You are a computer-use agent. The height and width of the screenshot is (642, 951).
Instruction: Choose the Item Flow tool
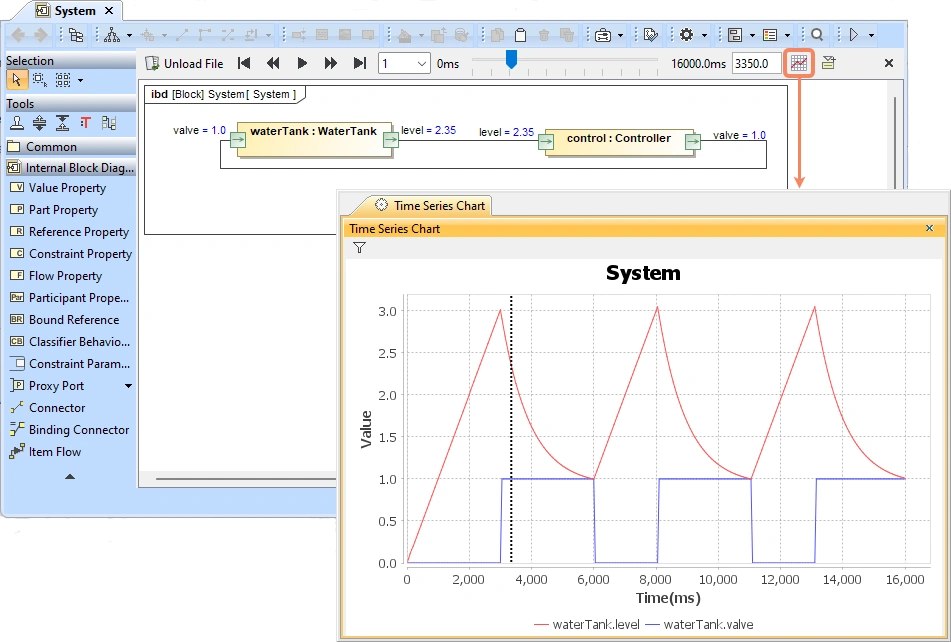point(55,452)
